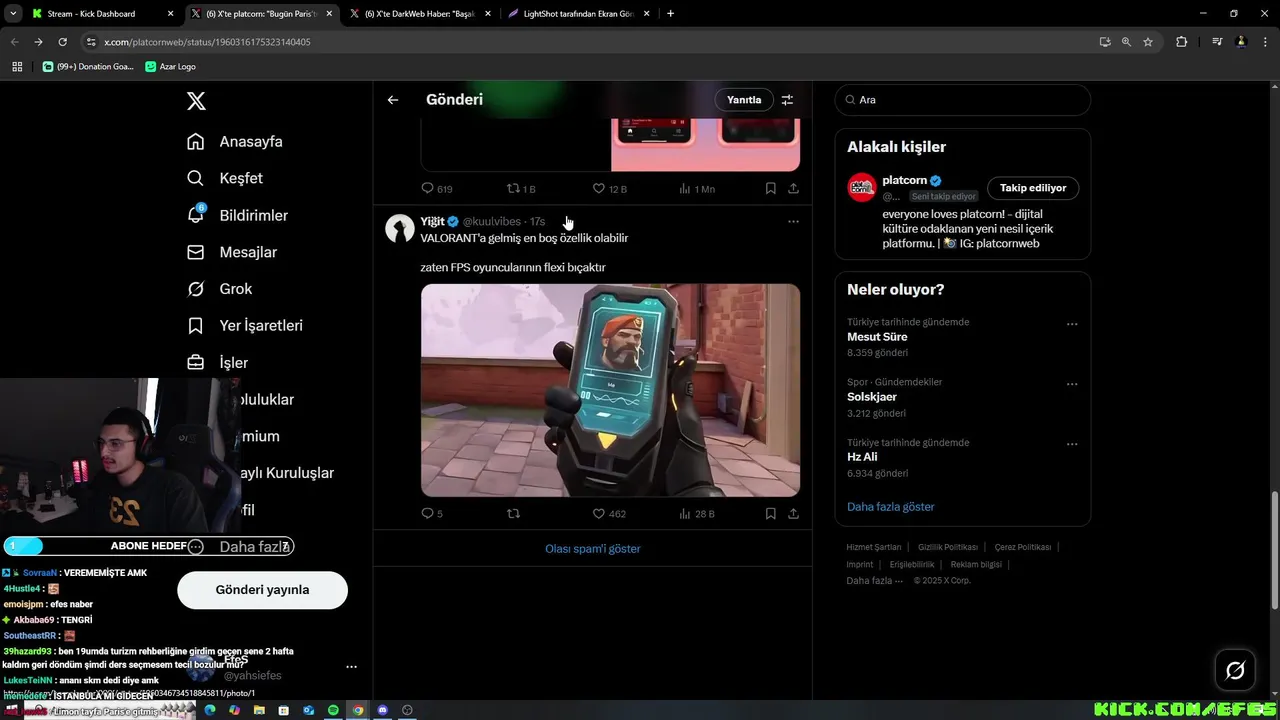
Task: Open the VALORANT phone image
Action: [x=610, y=390]
